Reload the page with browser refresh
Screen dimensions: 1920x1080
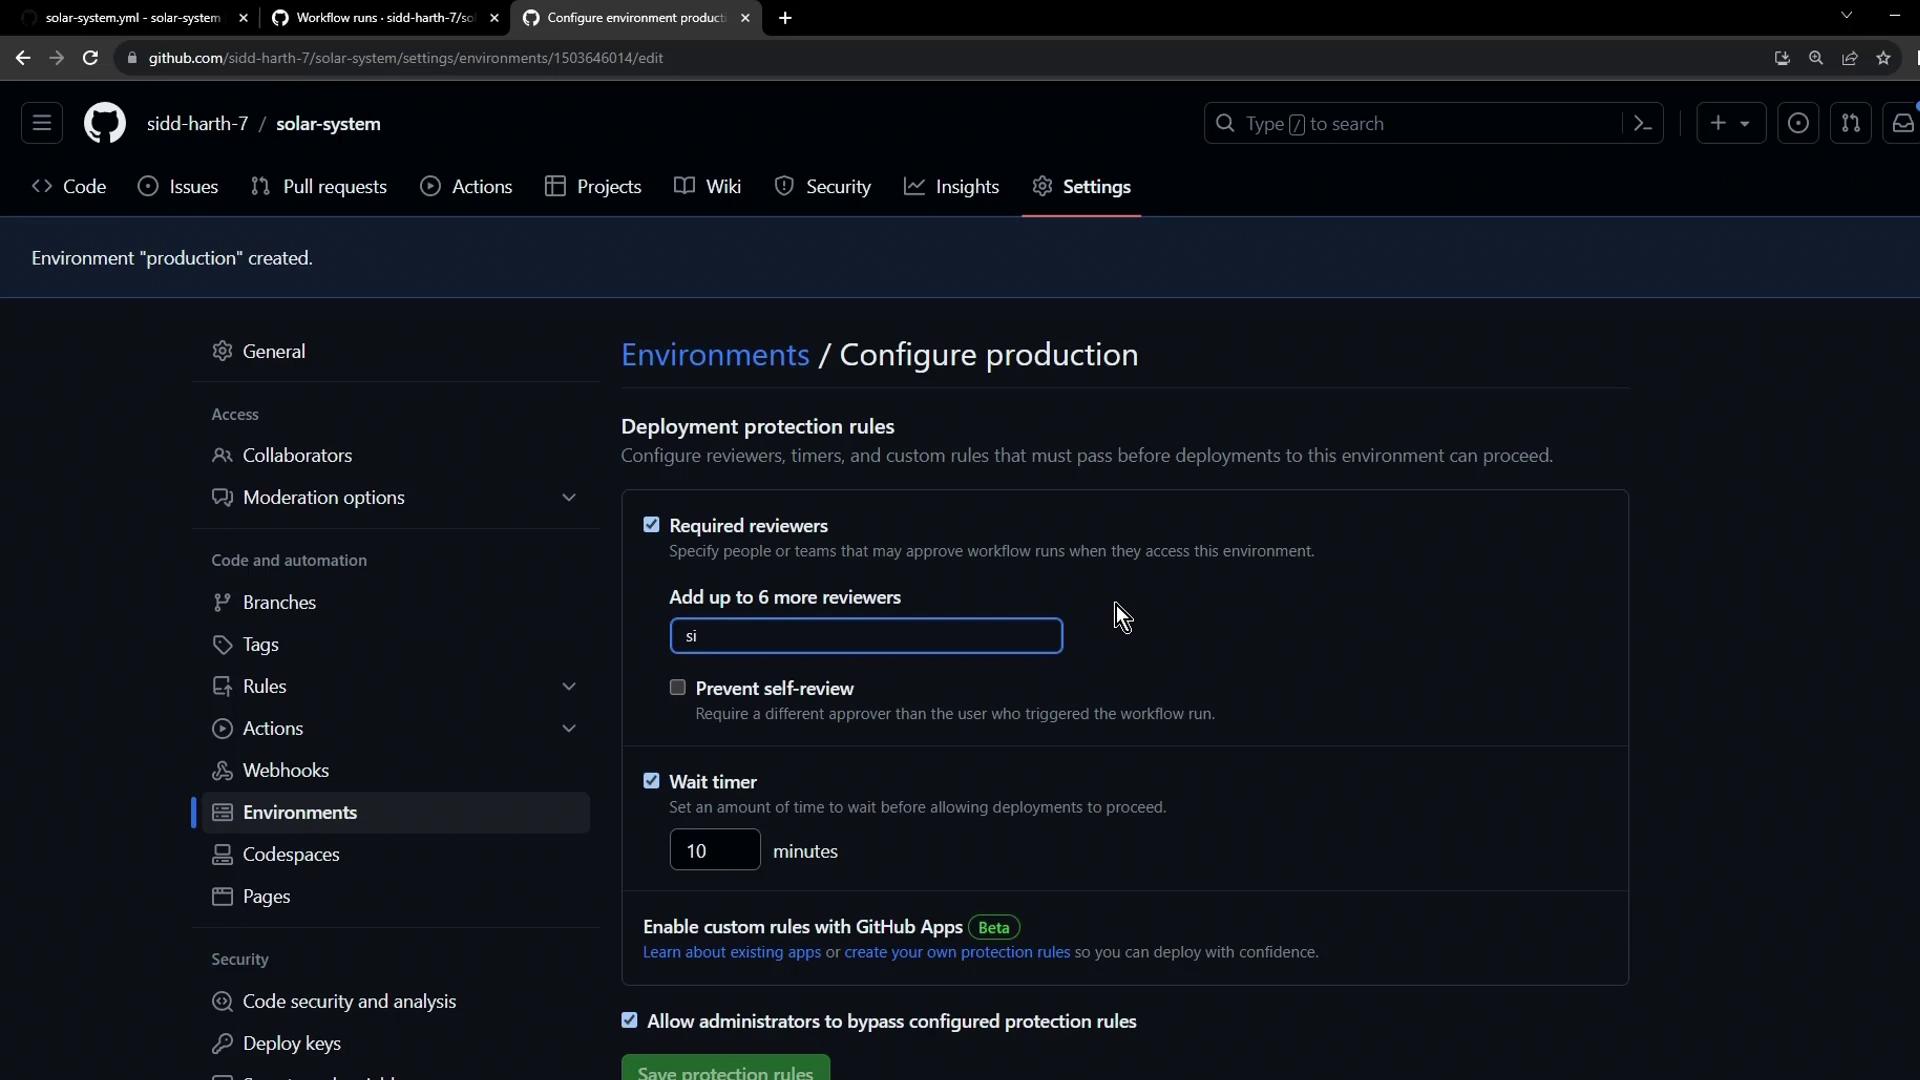90,58
